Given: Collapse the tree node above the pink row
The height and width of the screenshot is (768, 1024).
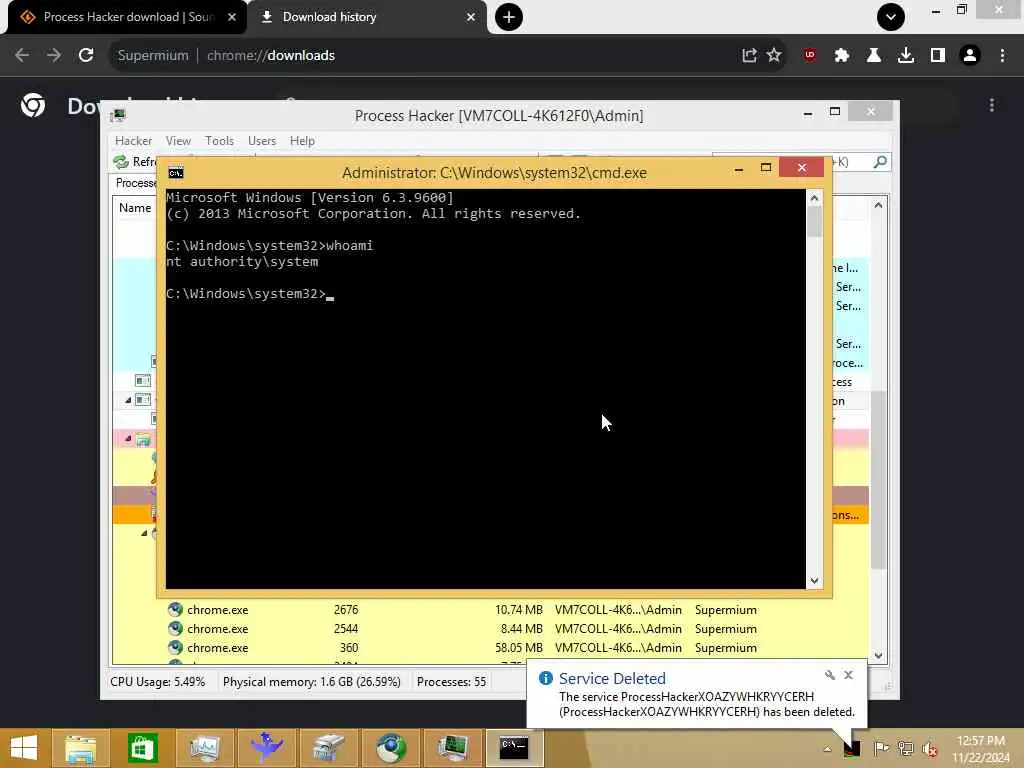Looking at the screenshot, I should tap(129, 400).
